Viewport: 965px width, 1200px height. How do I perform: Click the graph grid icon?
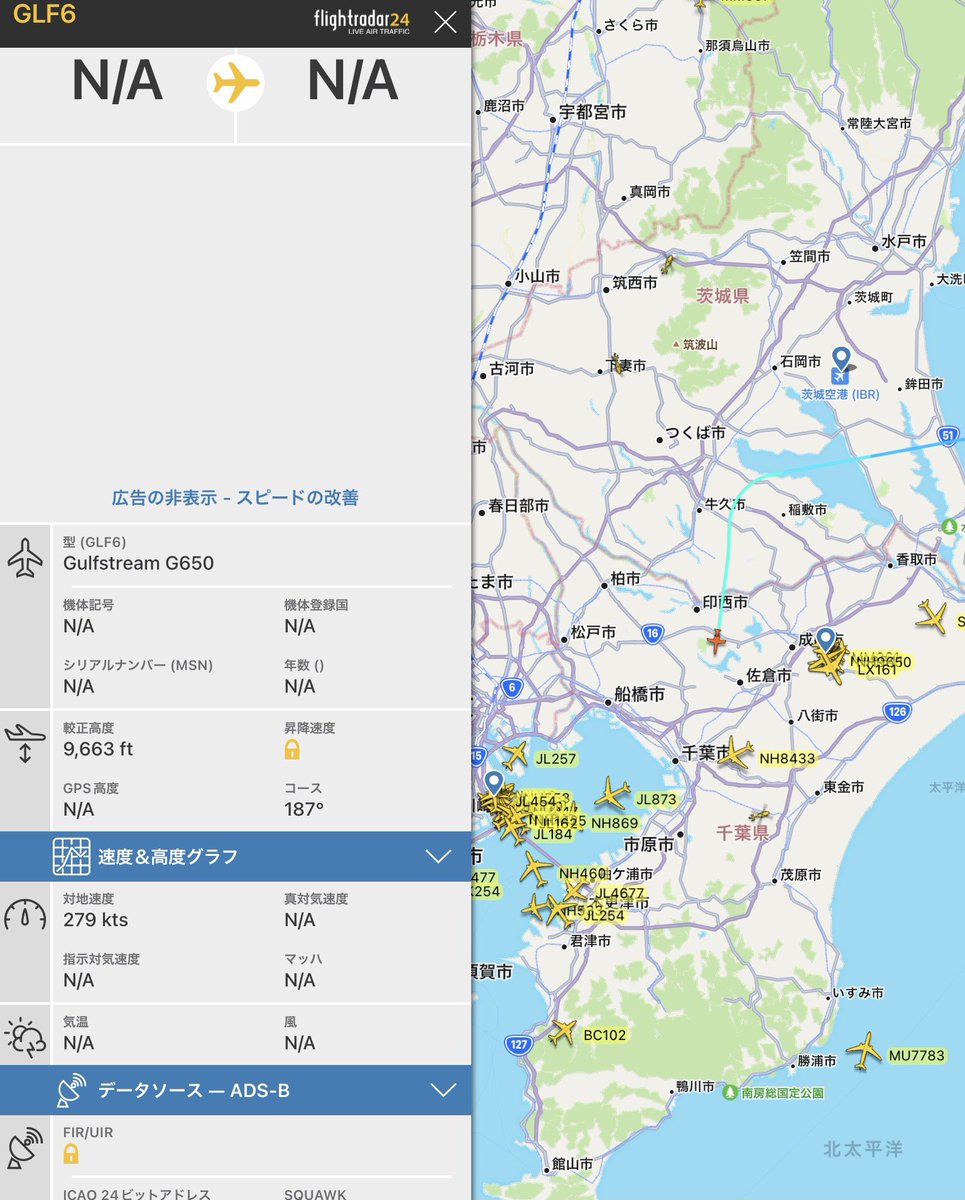71,856
